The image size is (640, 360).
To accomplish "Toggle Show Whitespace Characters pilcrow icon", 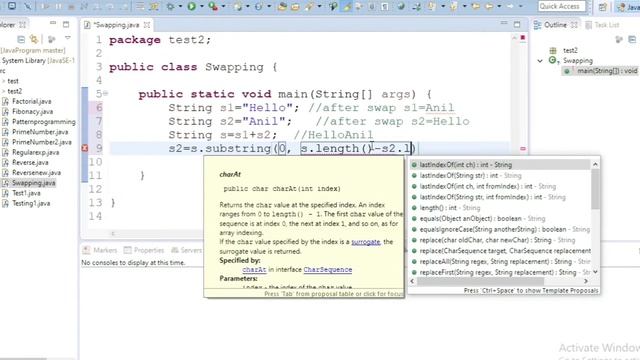I will point(385,6).
